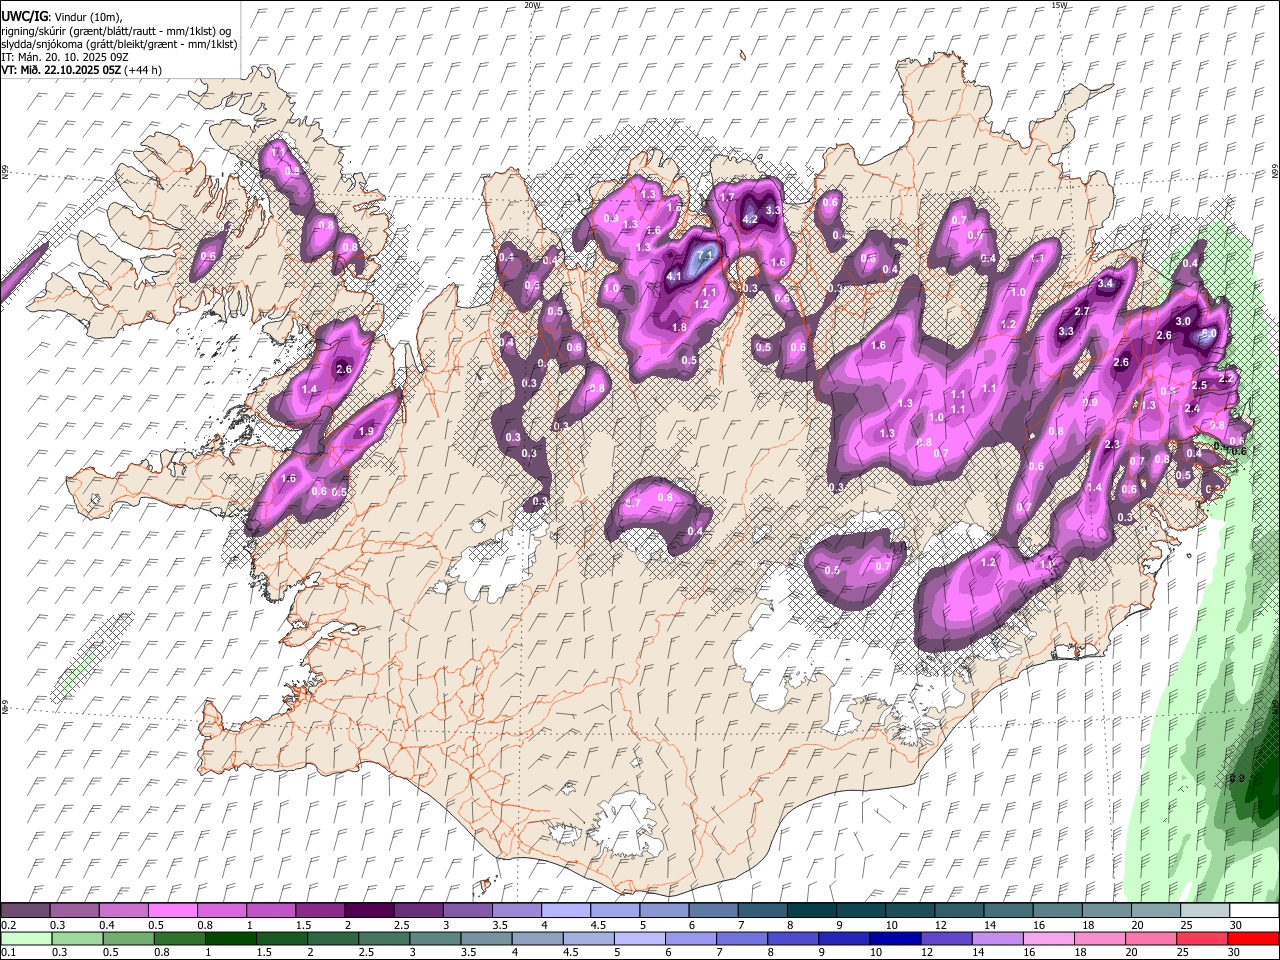Pick the dark teal 8 swatch in the upper legend row
Viewport: 1280px width, 960px height.
811,911
